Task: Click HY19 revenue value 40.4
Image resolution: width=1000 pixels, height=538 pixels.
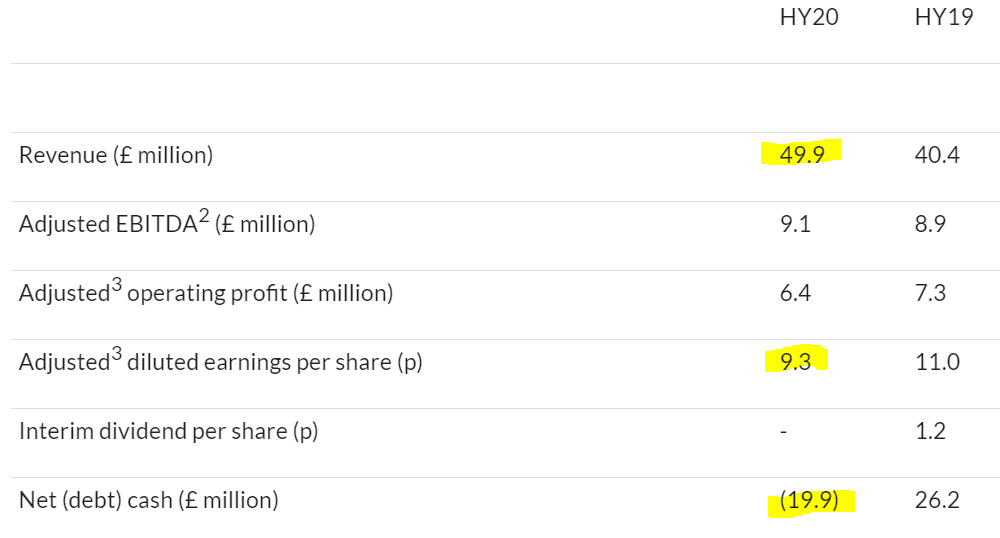Action: tap(937, 154)
